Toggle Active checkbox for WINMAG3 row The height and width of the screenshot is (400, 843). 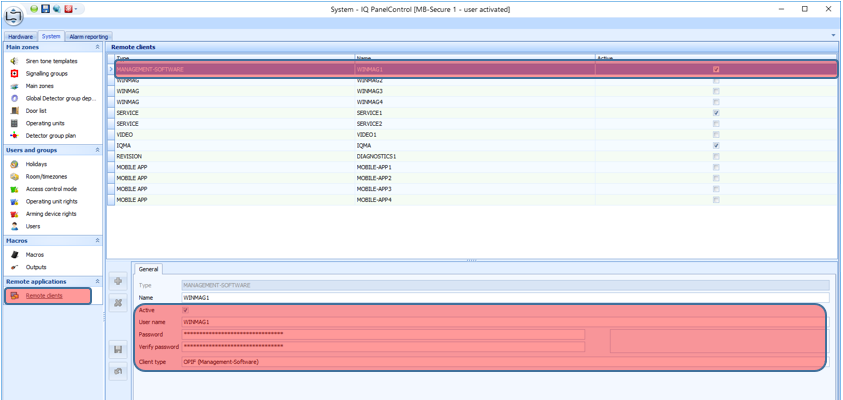716,91
